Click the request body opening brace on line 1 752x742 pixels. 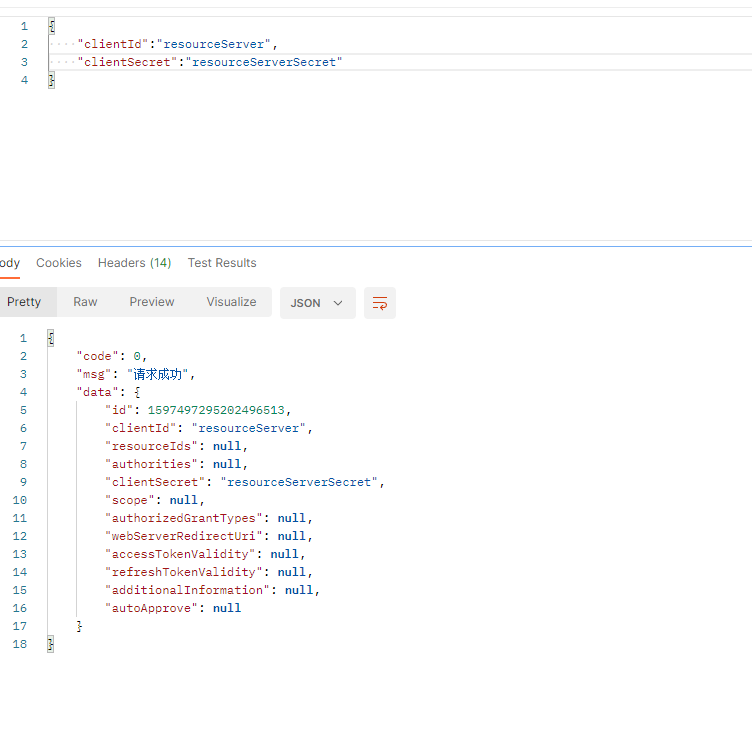(x=52, y=26)
